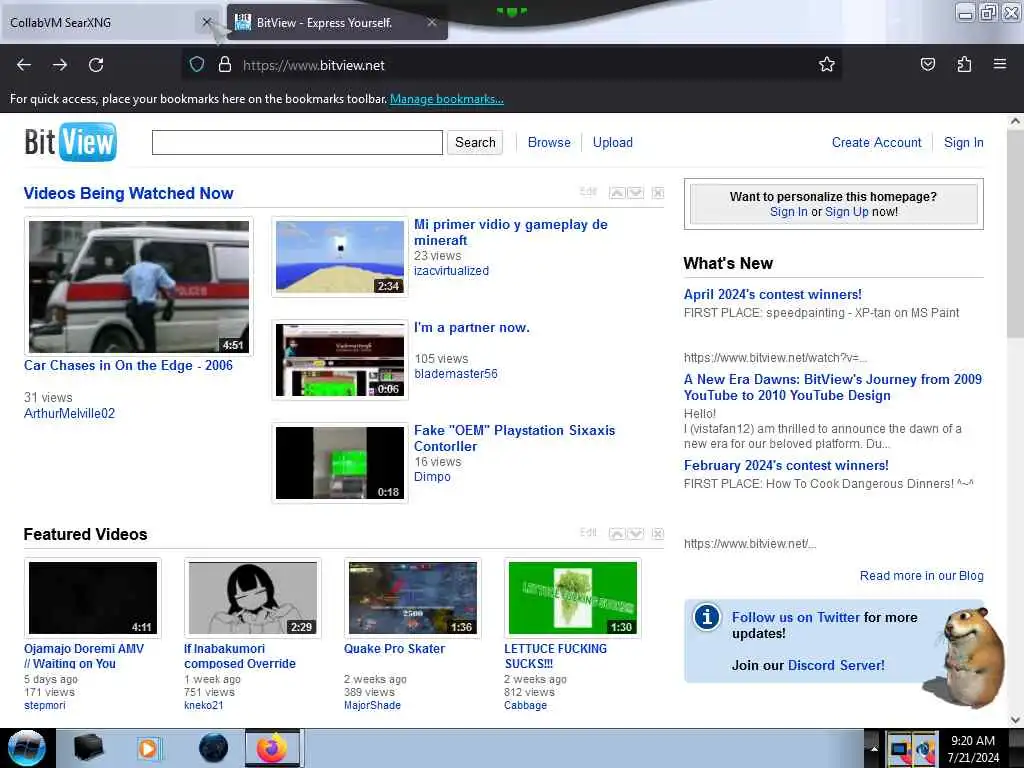Switch to the CollabVM SearXNG tab
1024x768 pixels.
coord(98,22)
